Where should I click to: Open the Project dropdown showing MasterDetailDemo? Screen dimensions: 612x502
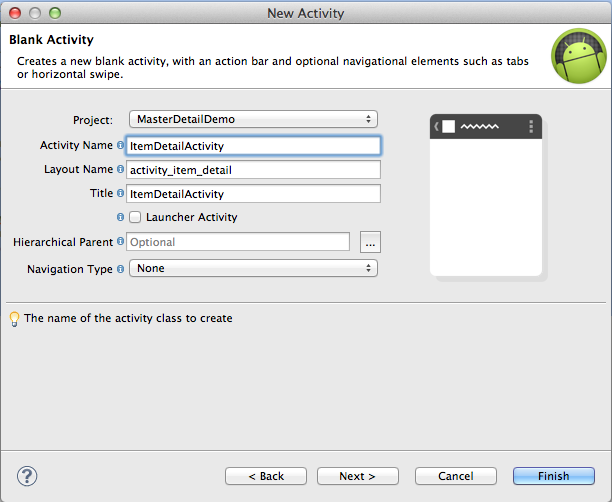253,119
